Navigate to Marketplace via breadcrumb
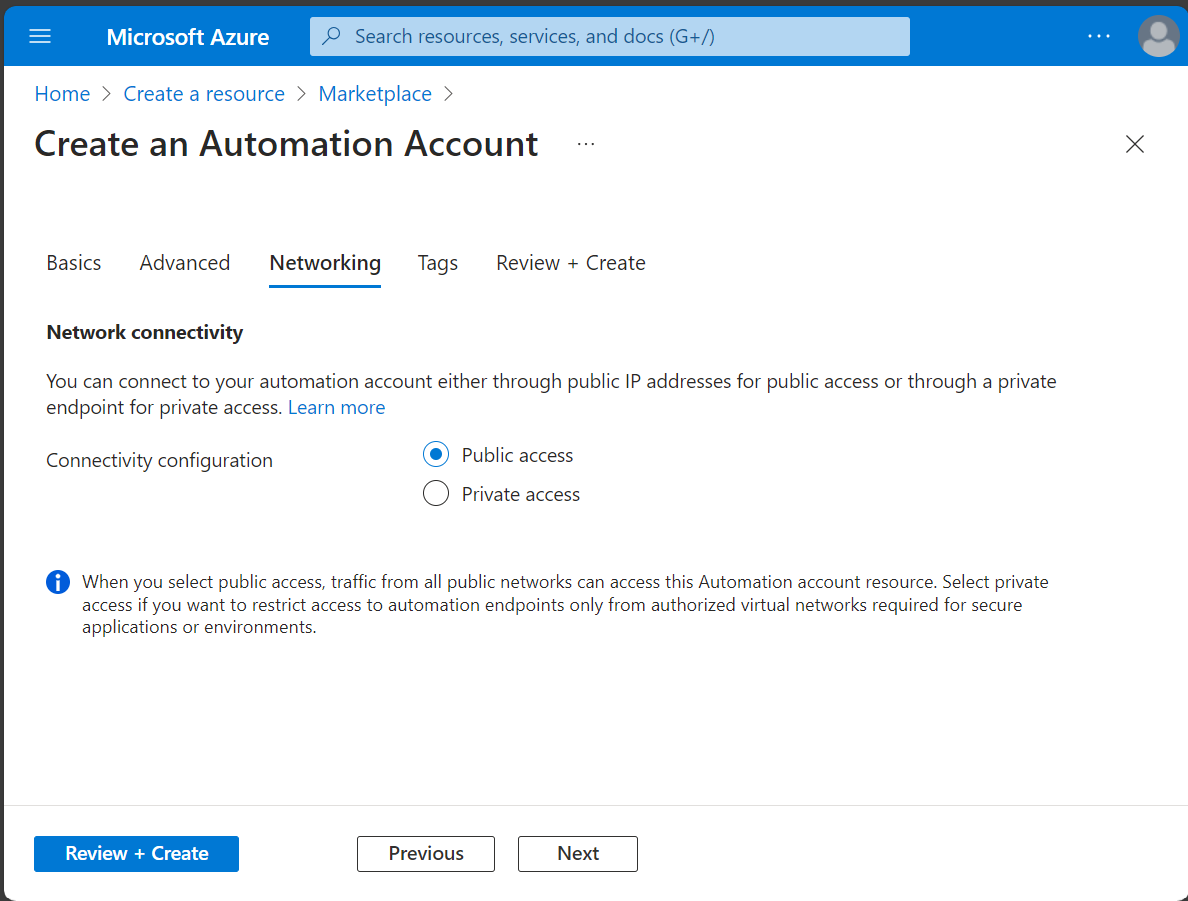 [375, 93]
